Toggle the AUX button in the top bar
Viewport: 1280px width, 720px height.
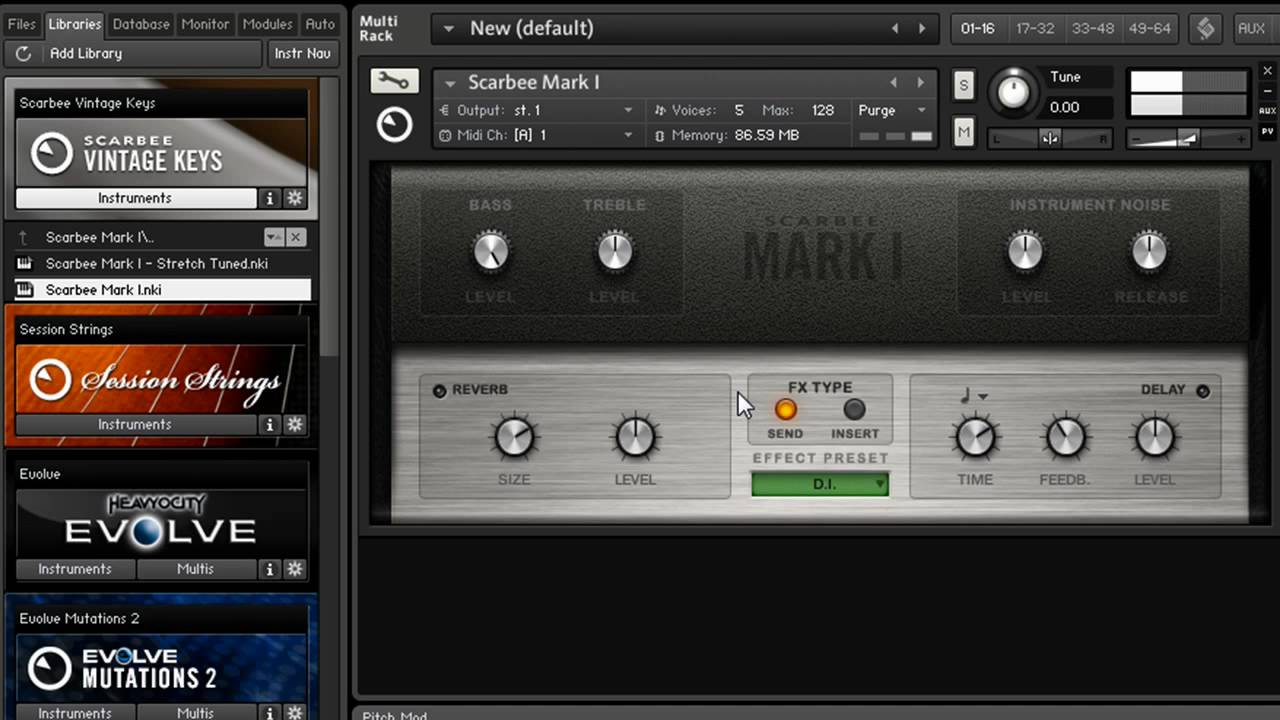coord(1252,28)
